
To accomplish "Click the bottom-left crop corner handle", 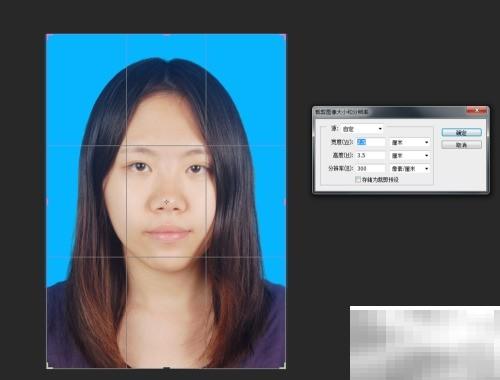I will tap(49, 366).
